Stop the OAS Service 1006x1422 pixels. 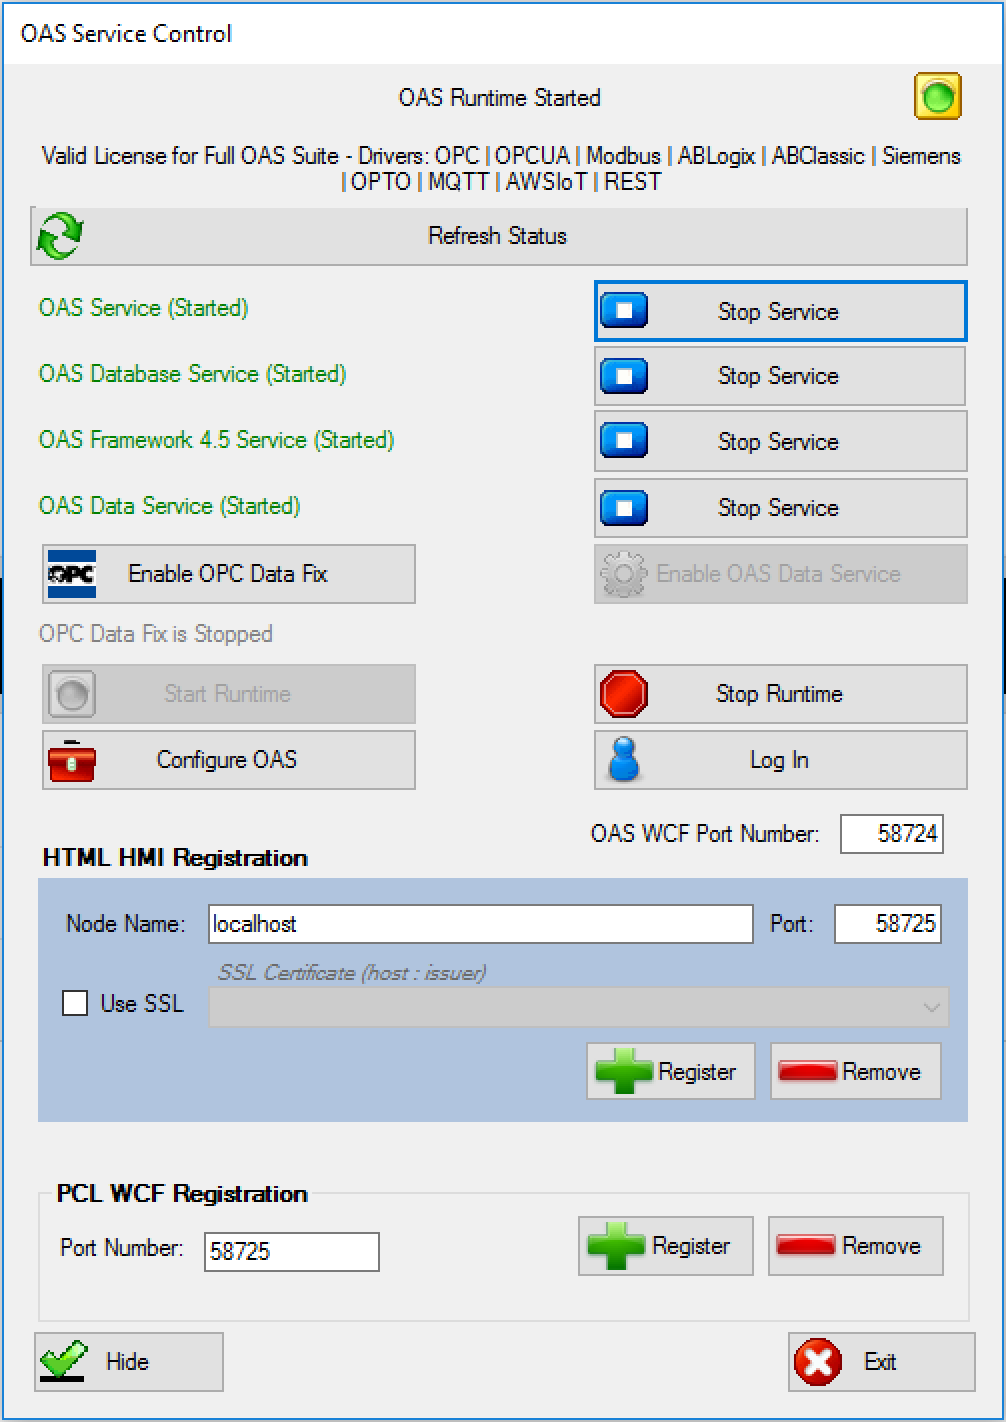pyautogui.click(x=780, y=312)
